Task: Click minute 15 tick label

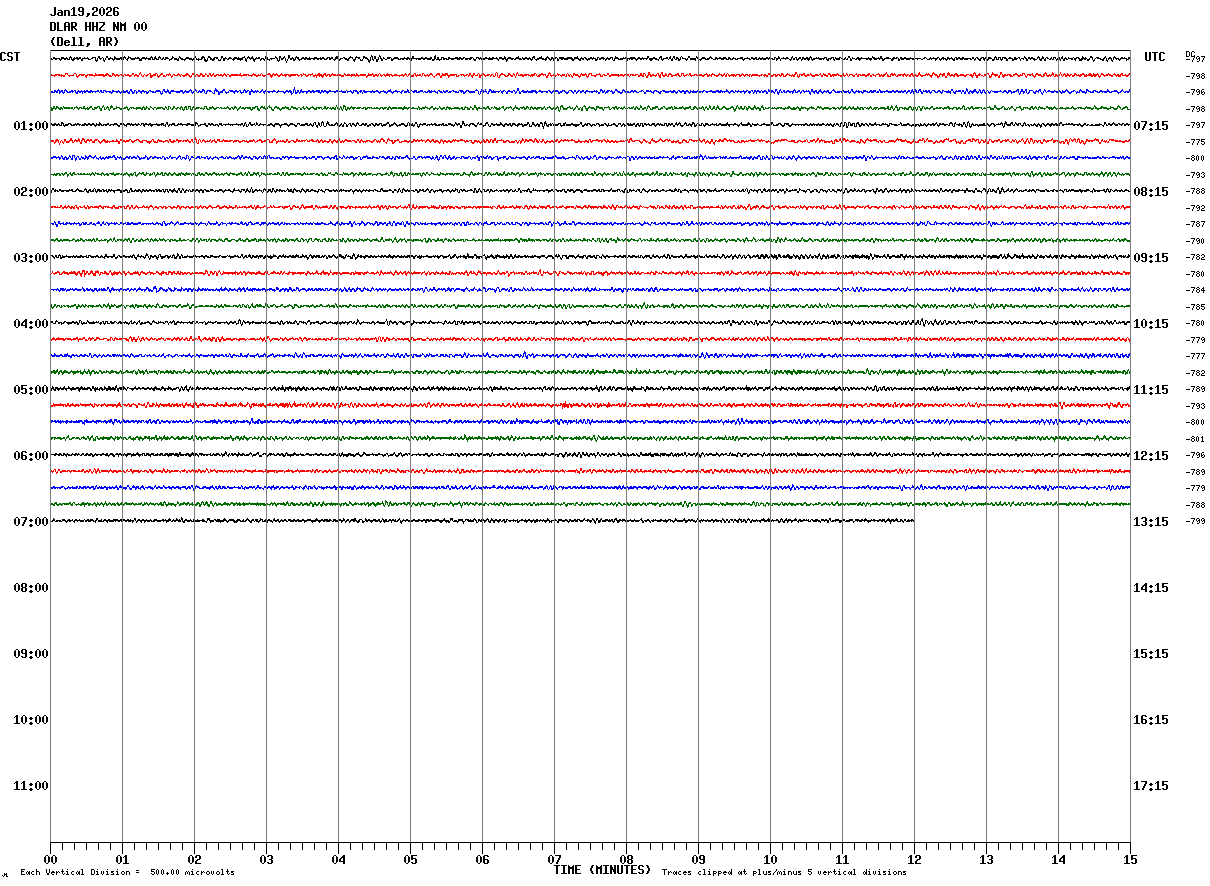Action: [1130, 859]
